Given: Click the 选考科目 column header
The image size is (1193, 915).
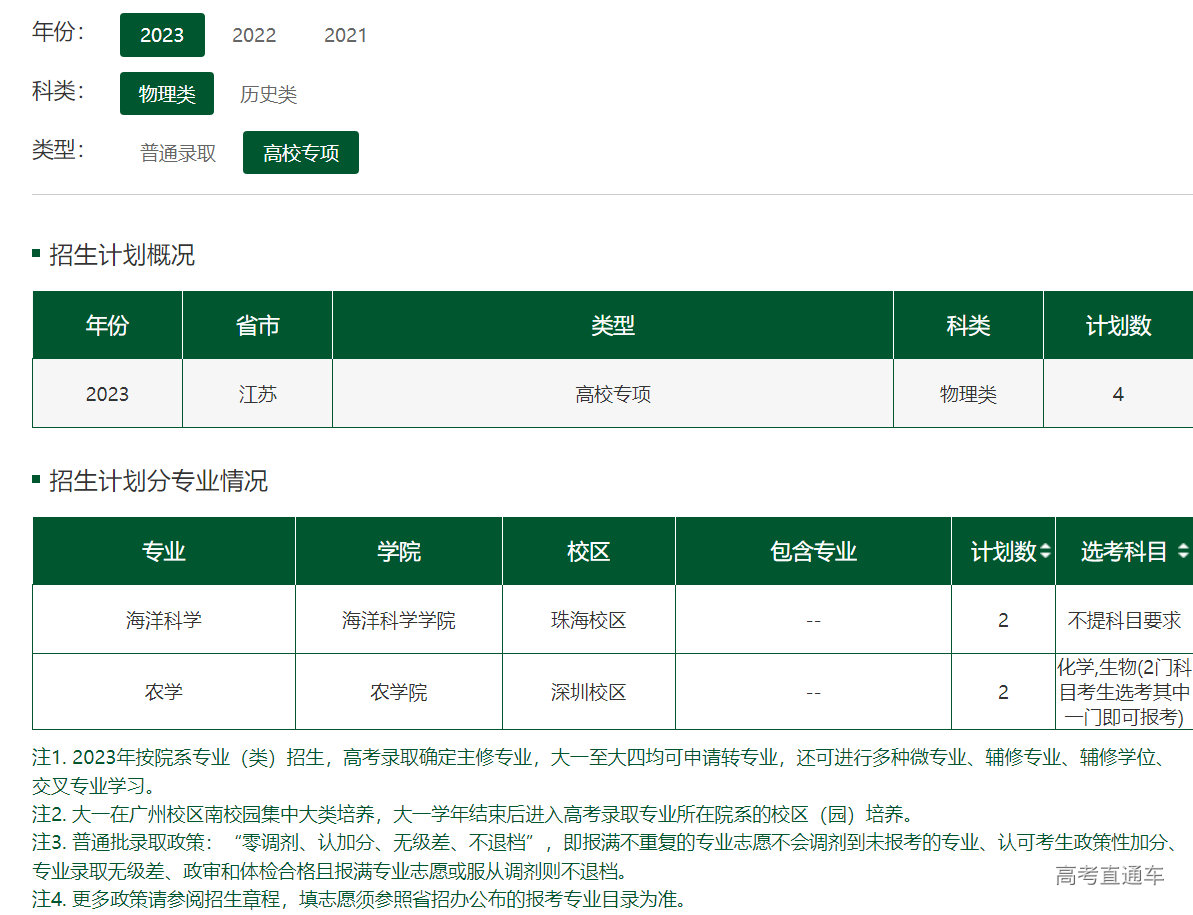Looking at the screenshot, I should coord(1123,551).
